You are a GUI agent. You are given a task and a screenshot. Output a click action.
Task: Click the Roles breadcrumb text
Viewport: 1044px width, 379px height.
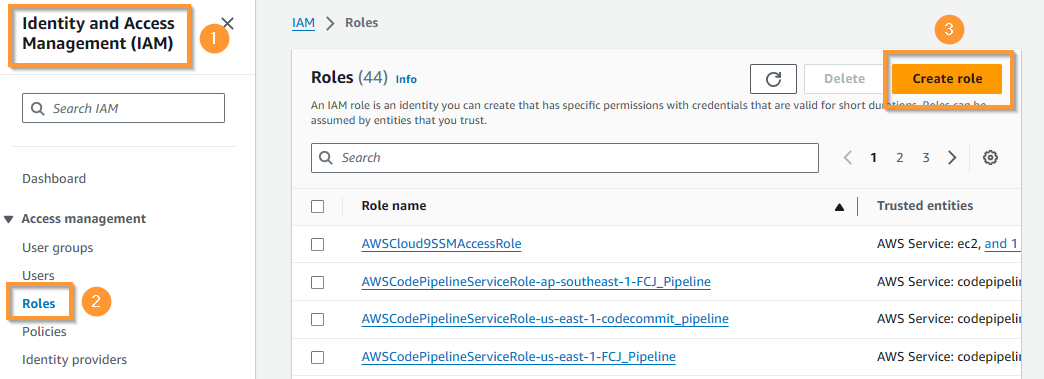362,23
